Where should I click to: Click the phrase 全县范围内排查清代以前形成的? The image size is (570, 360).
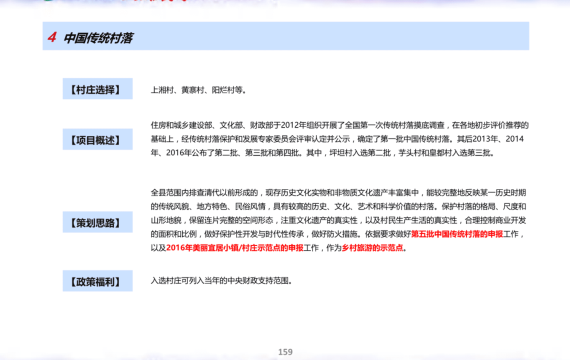point(204,192)
